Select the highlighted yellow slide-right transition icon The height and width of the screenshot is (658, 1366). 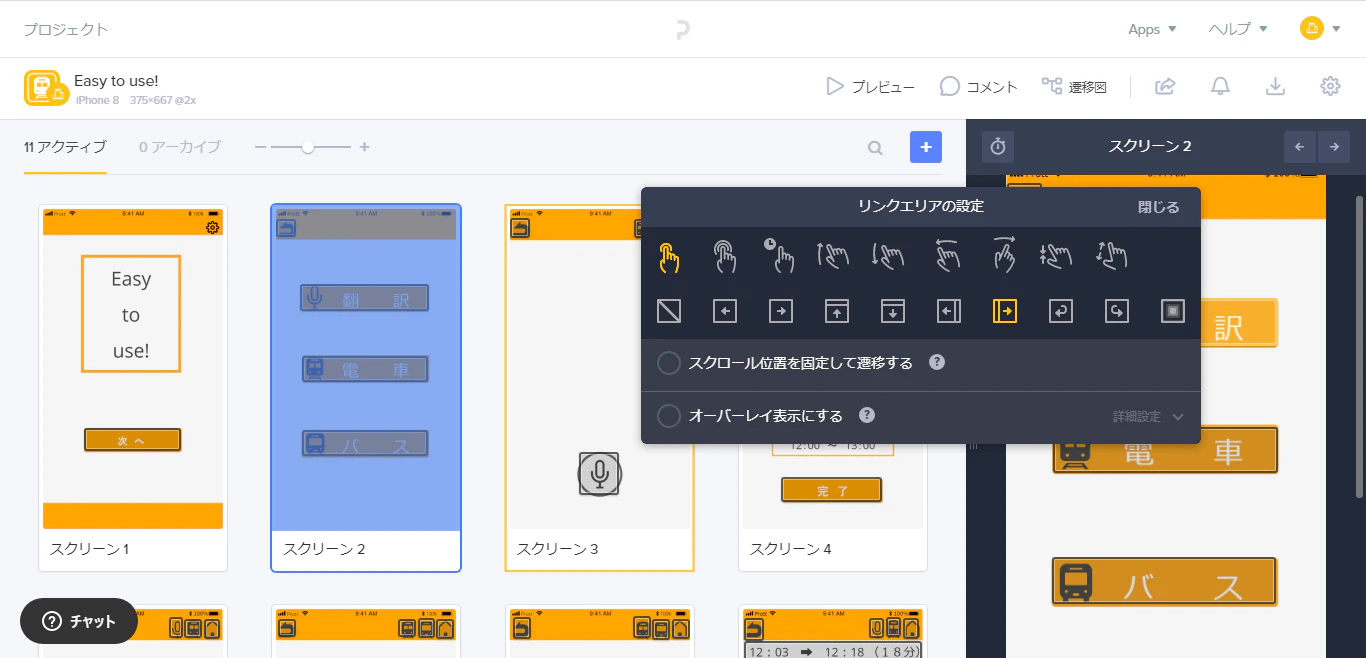tap(1005, 311)
